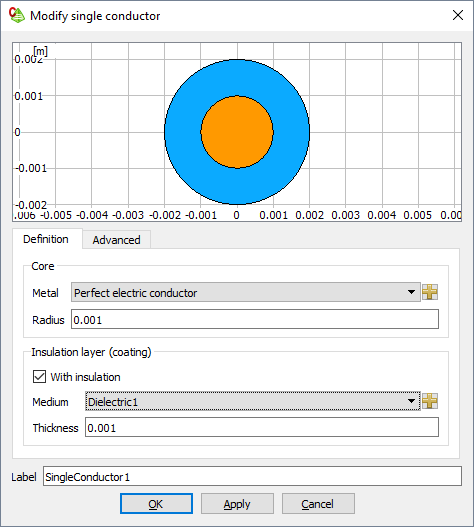Image resolution: width=474 pixels, height=527 pixels.
Task: Open the Metal dropdown list
Action: tap(246, 292)
